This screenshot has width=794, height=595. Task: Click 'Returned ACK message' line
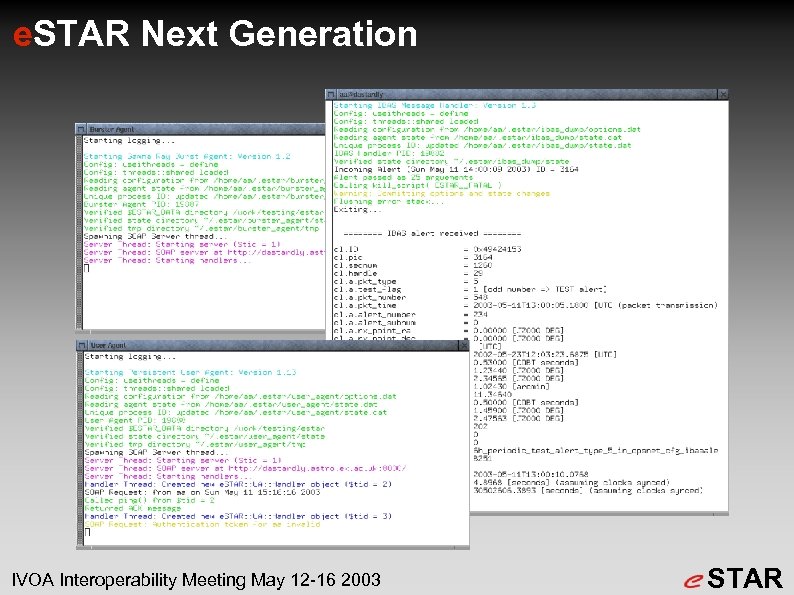point(133,508)
